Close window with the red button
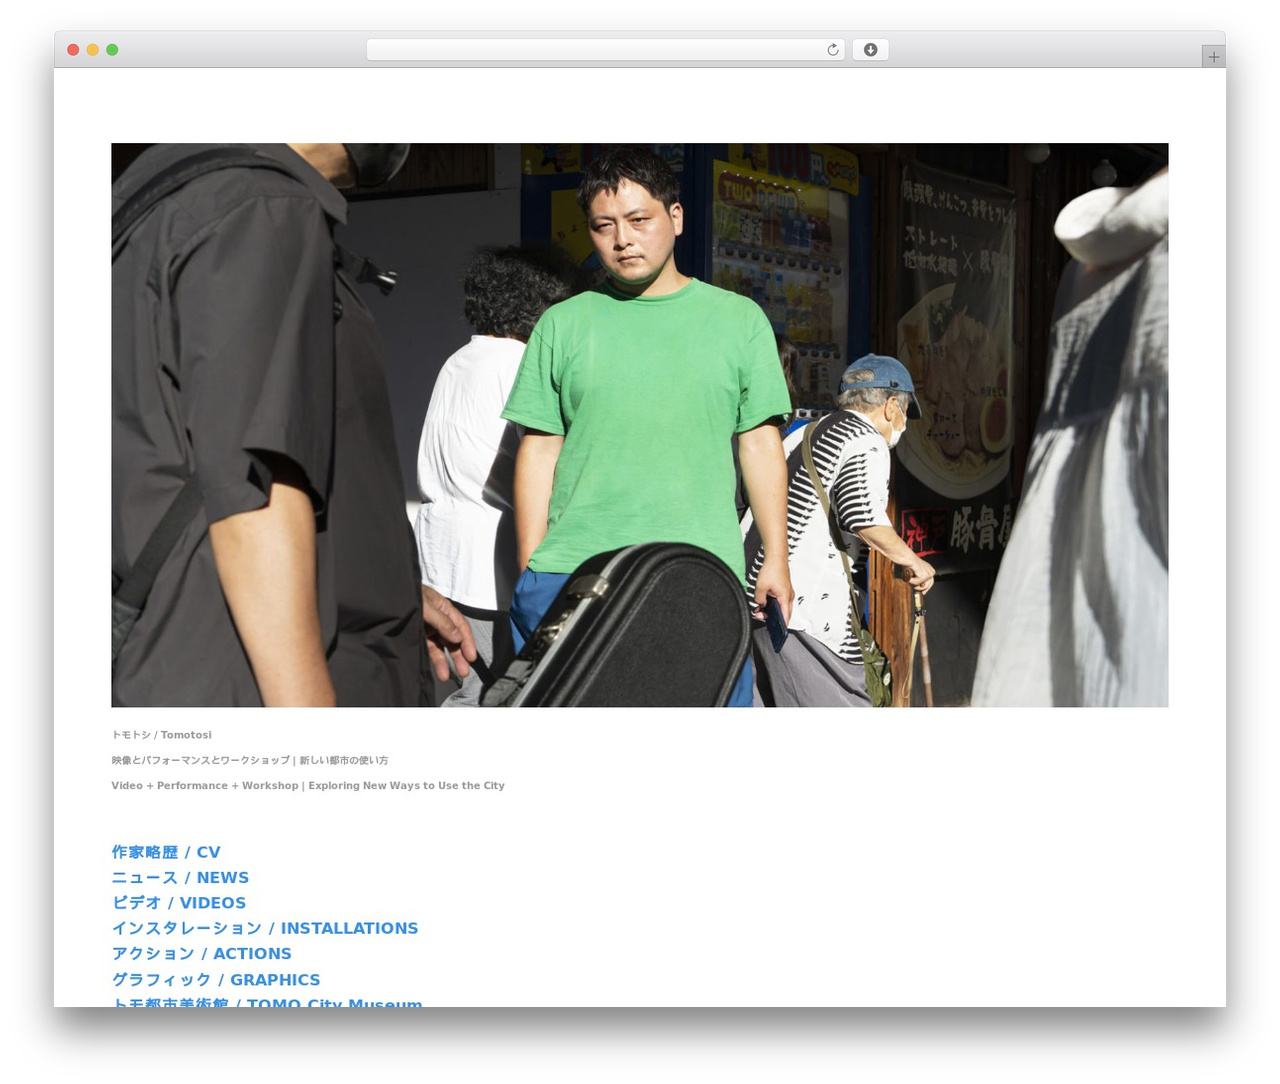The image size is (1280, 1084). 73,50
